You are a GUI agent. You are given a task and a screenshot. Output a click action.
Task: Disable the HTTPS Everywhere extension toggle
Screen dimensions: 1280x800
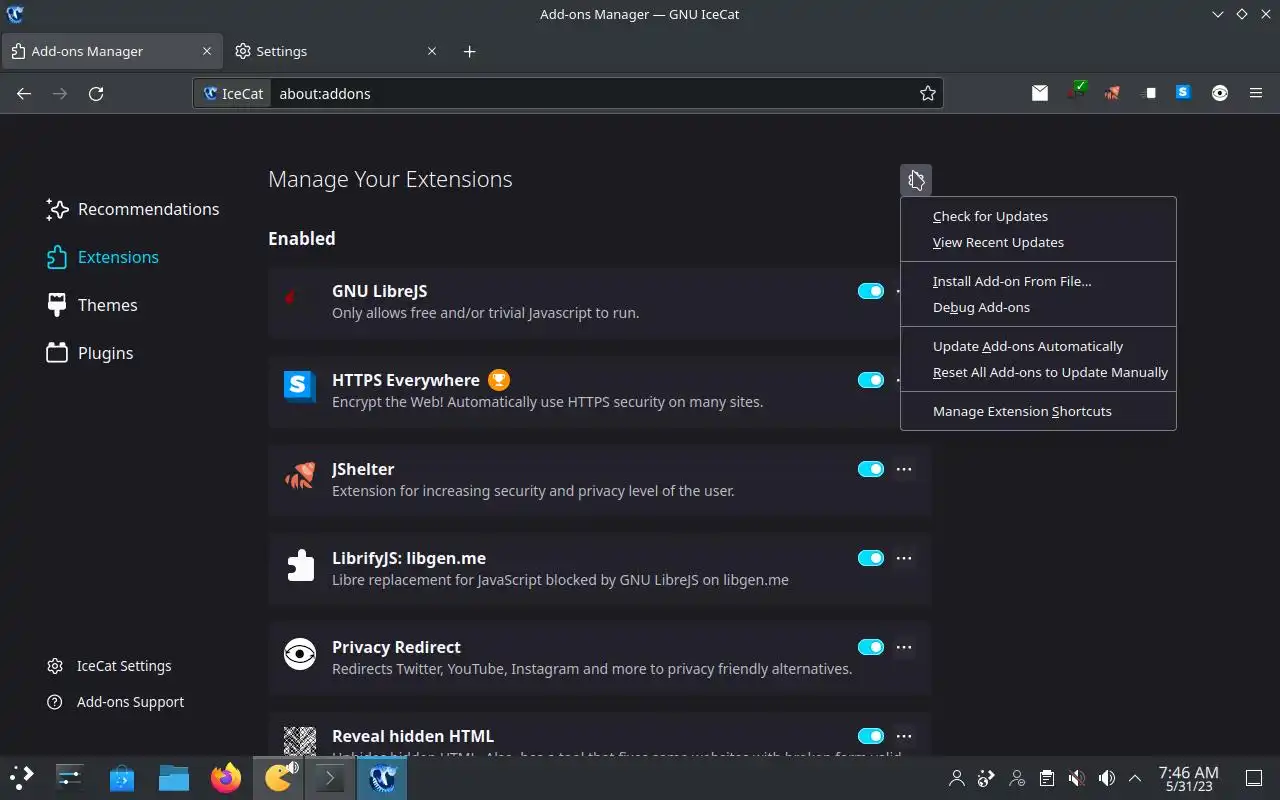click(871, 380)
